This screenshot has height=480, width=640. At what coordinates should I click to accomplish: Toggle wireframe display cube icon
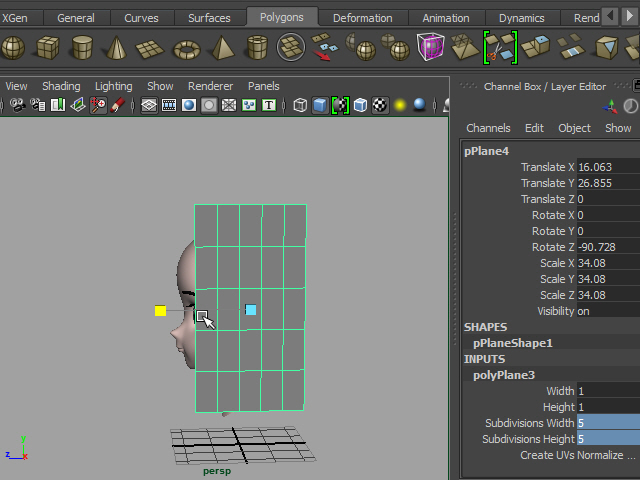(x=300, y=105)
